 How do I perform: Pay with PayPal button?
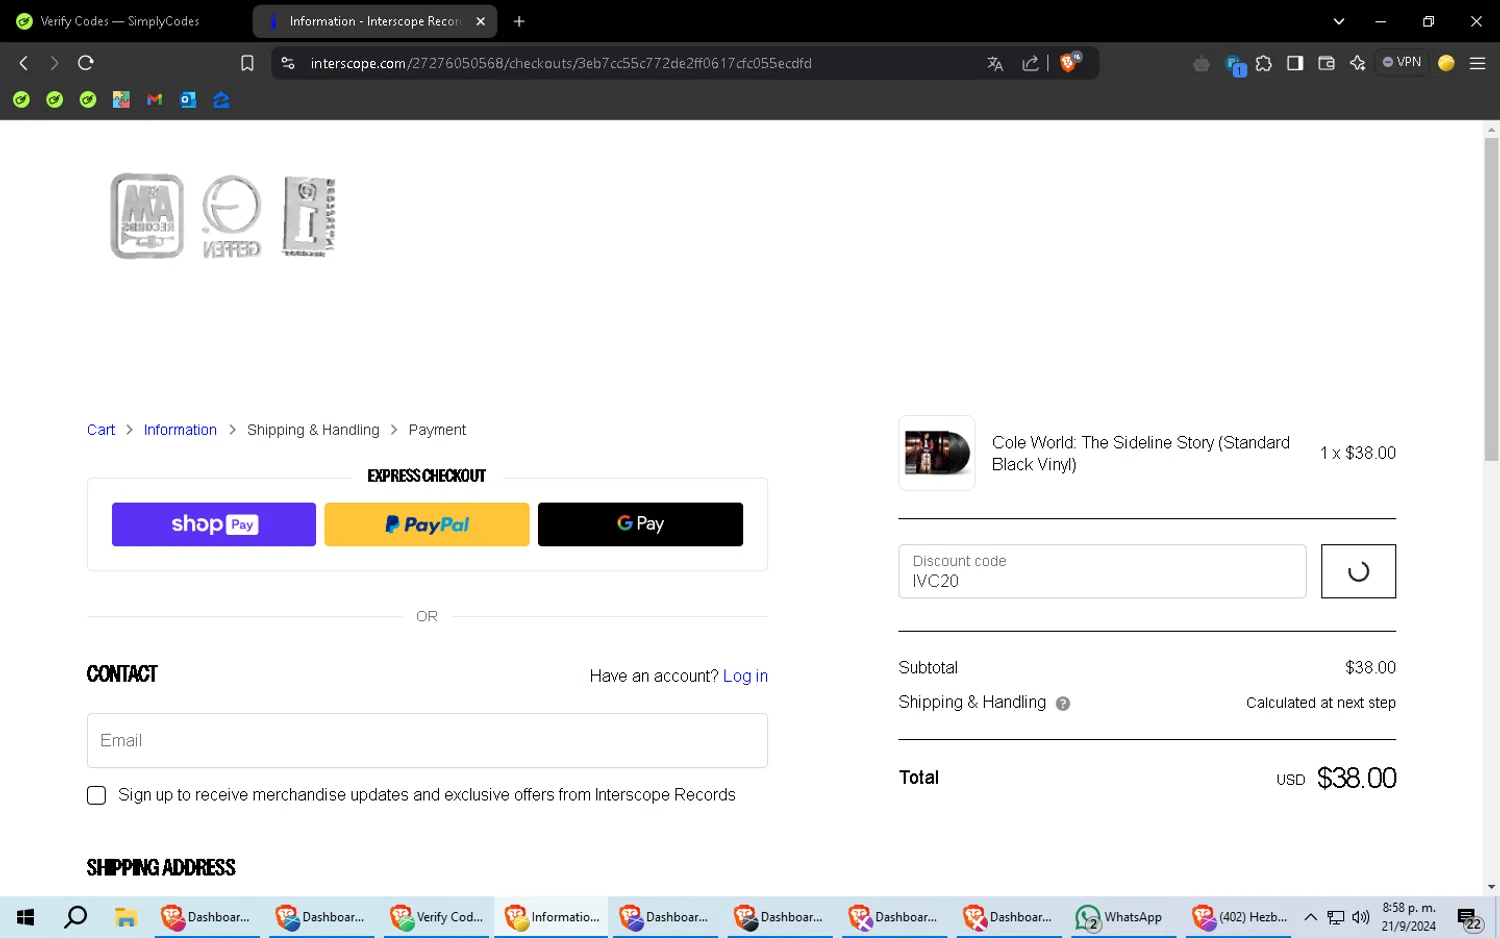(427, 524)
